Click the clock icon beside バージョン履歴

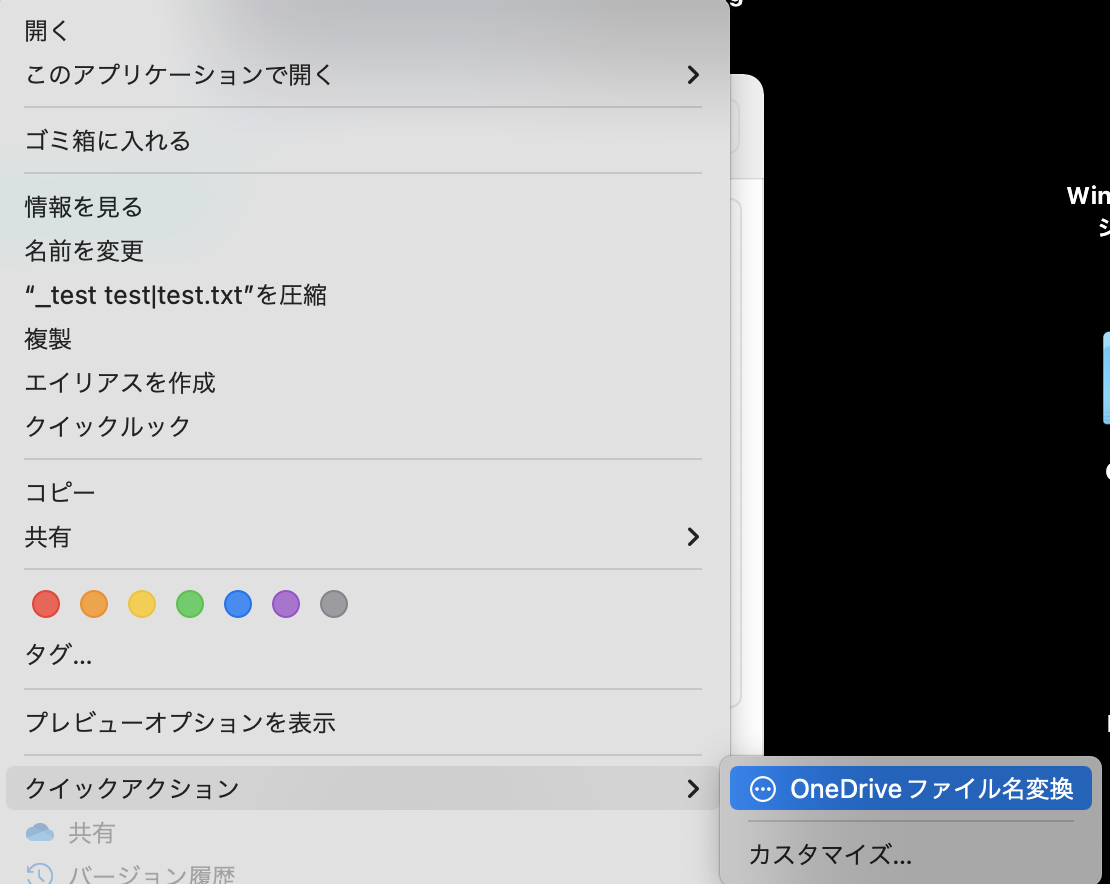tap(40, 873)
